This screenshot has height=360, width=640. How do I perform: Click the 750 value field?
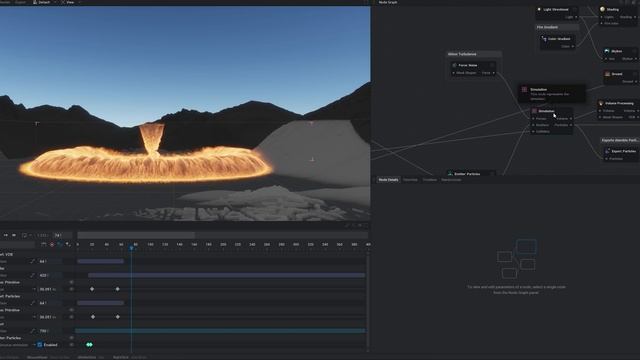pos(49,331)
